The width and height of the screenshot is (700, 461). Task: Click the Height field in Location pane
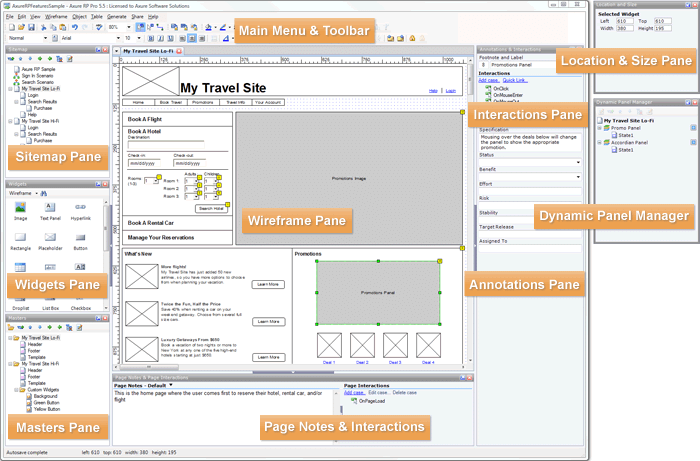click(662, 28)
